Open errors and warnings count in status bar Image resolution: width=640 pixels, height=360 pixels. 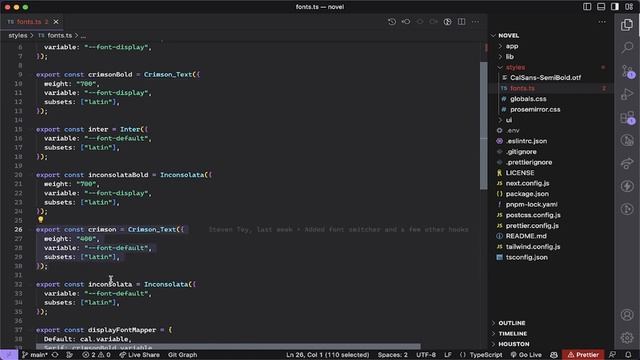96,355
